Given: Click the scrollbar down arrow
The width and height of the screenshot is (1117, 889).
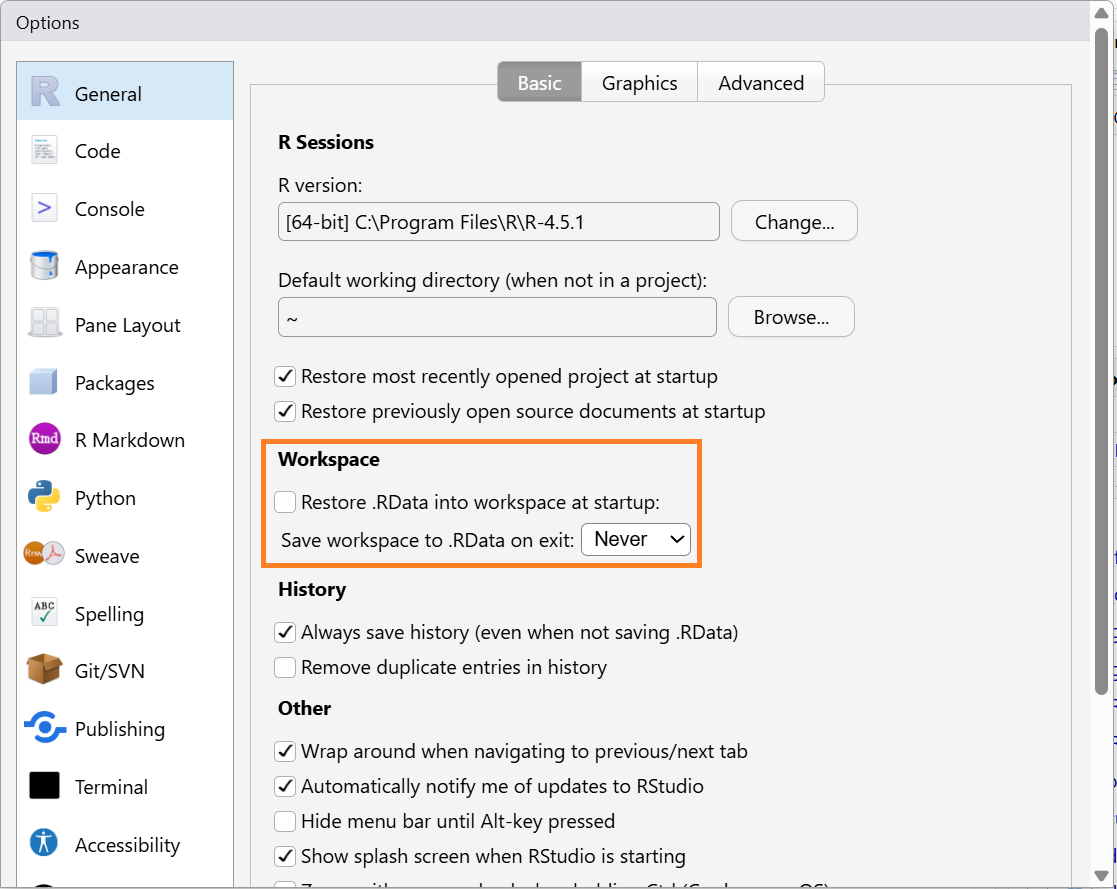Looking at the screenshot, I should 1101,875.
